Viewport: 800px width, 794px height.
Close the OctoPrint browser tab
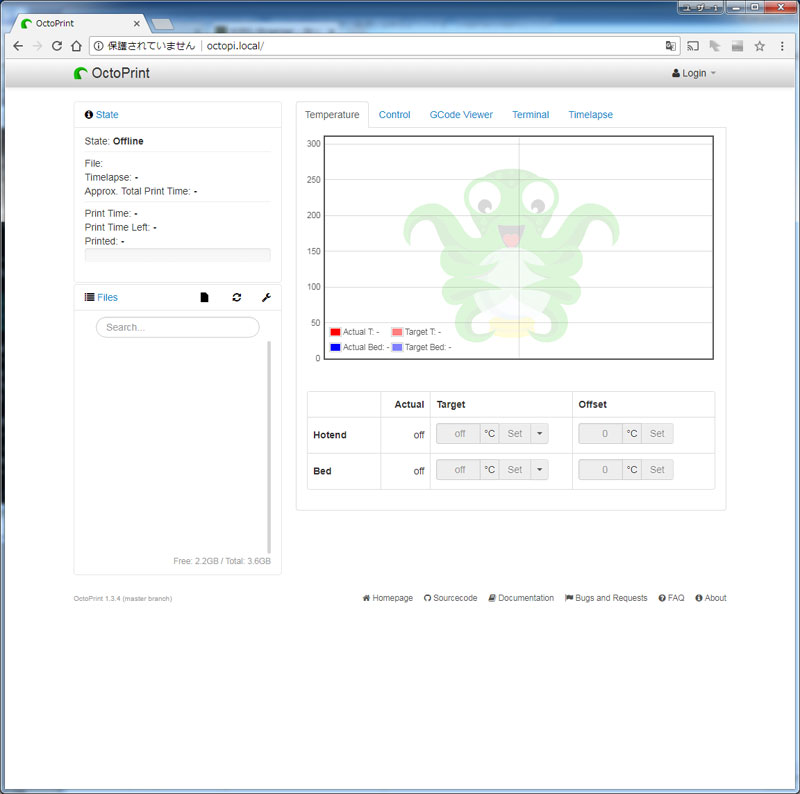tap(137, 23)
